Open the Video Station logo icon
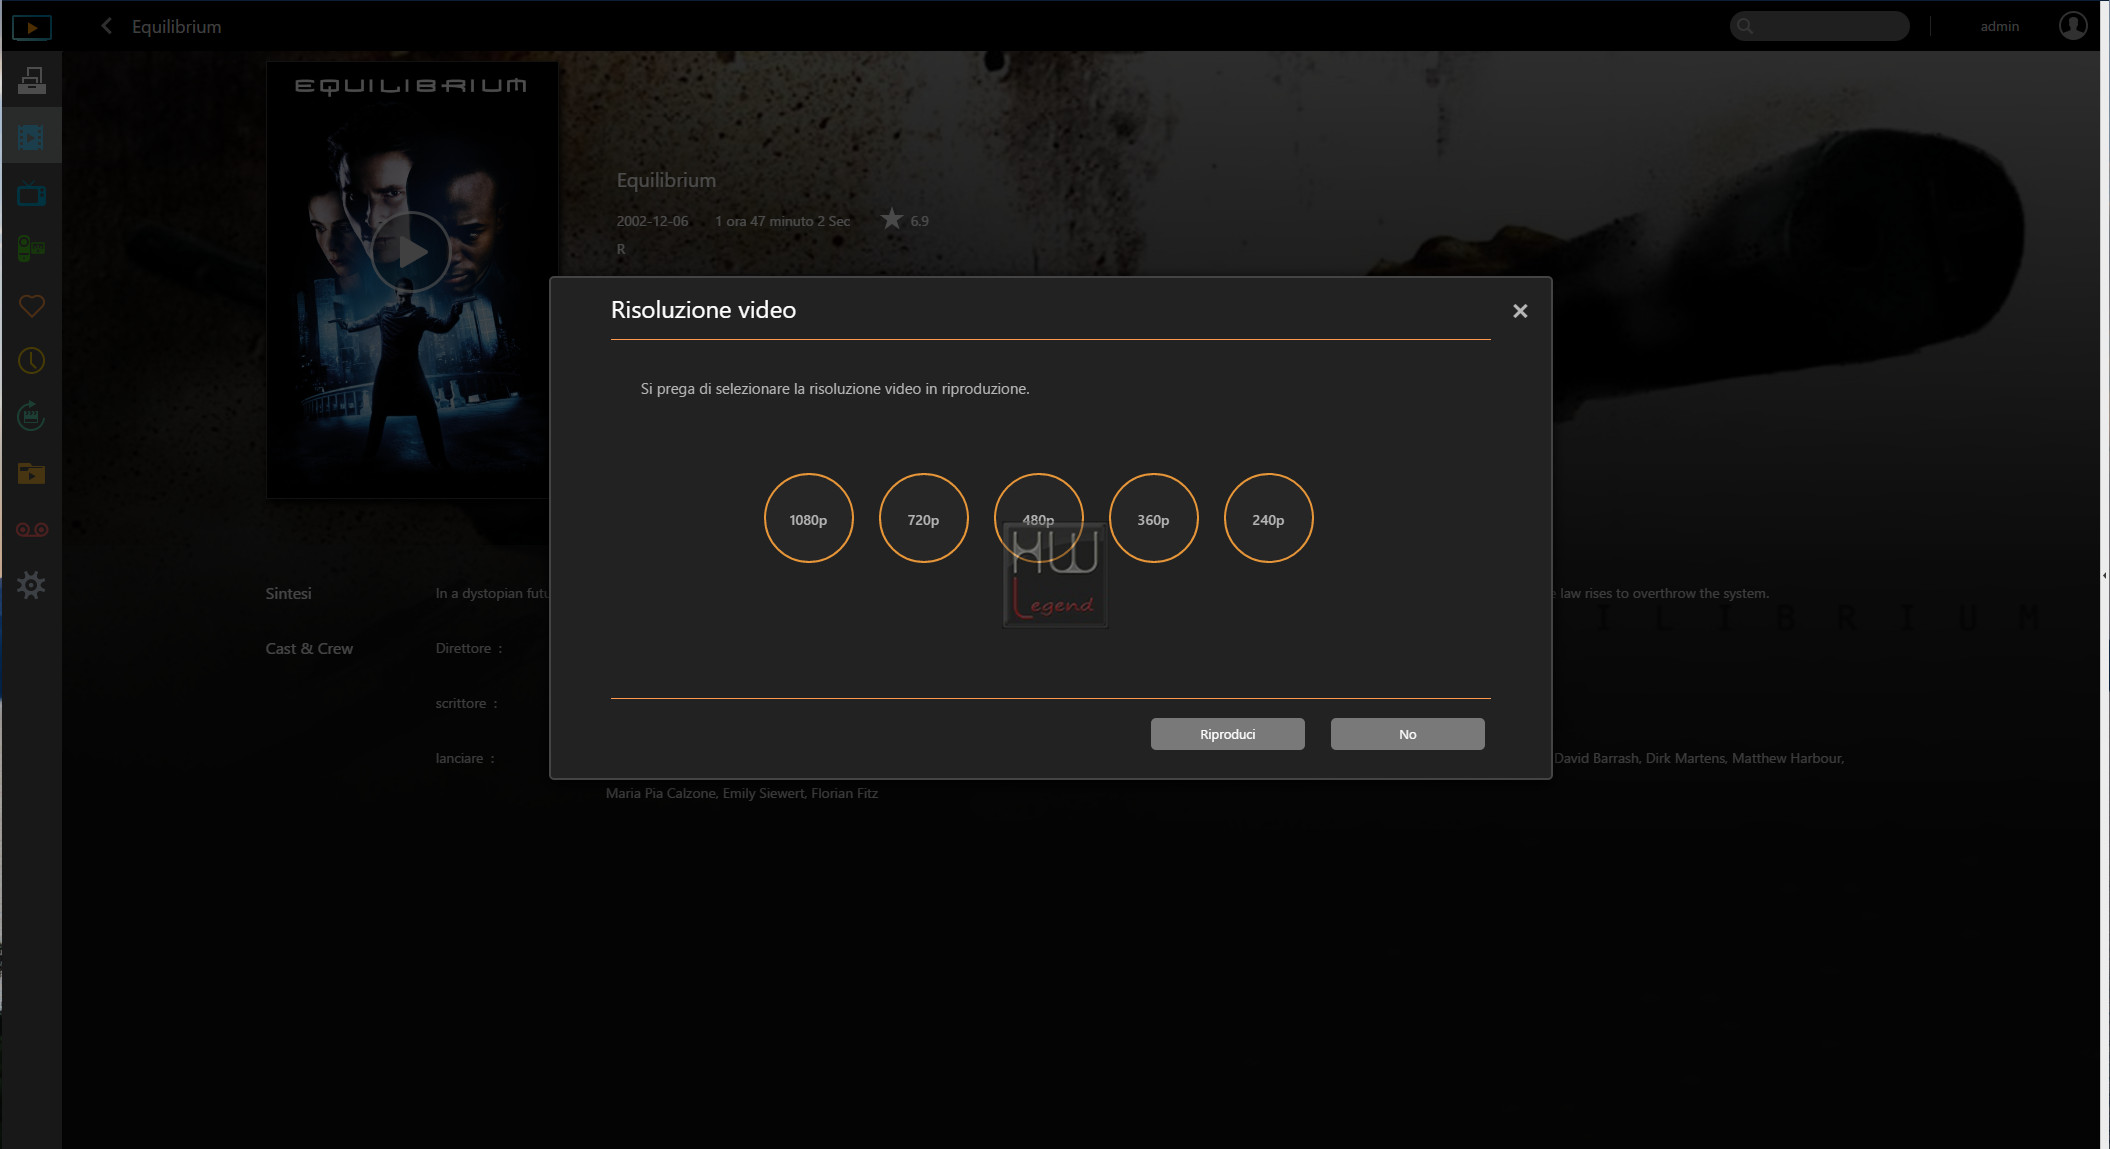 [x=31, y=27]
